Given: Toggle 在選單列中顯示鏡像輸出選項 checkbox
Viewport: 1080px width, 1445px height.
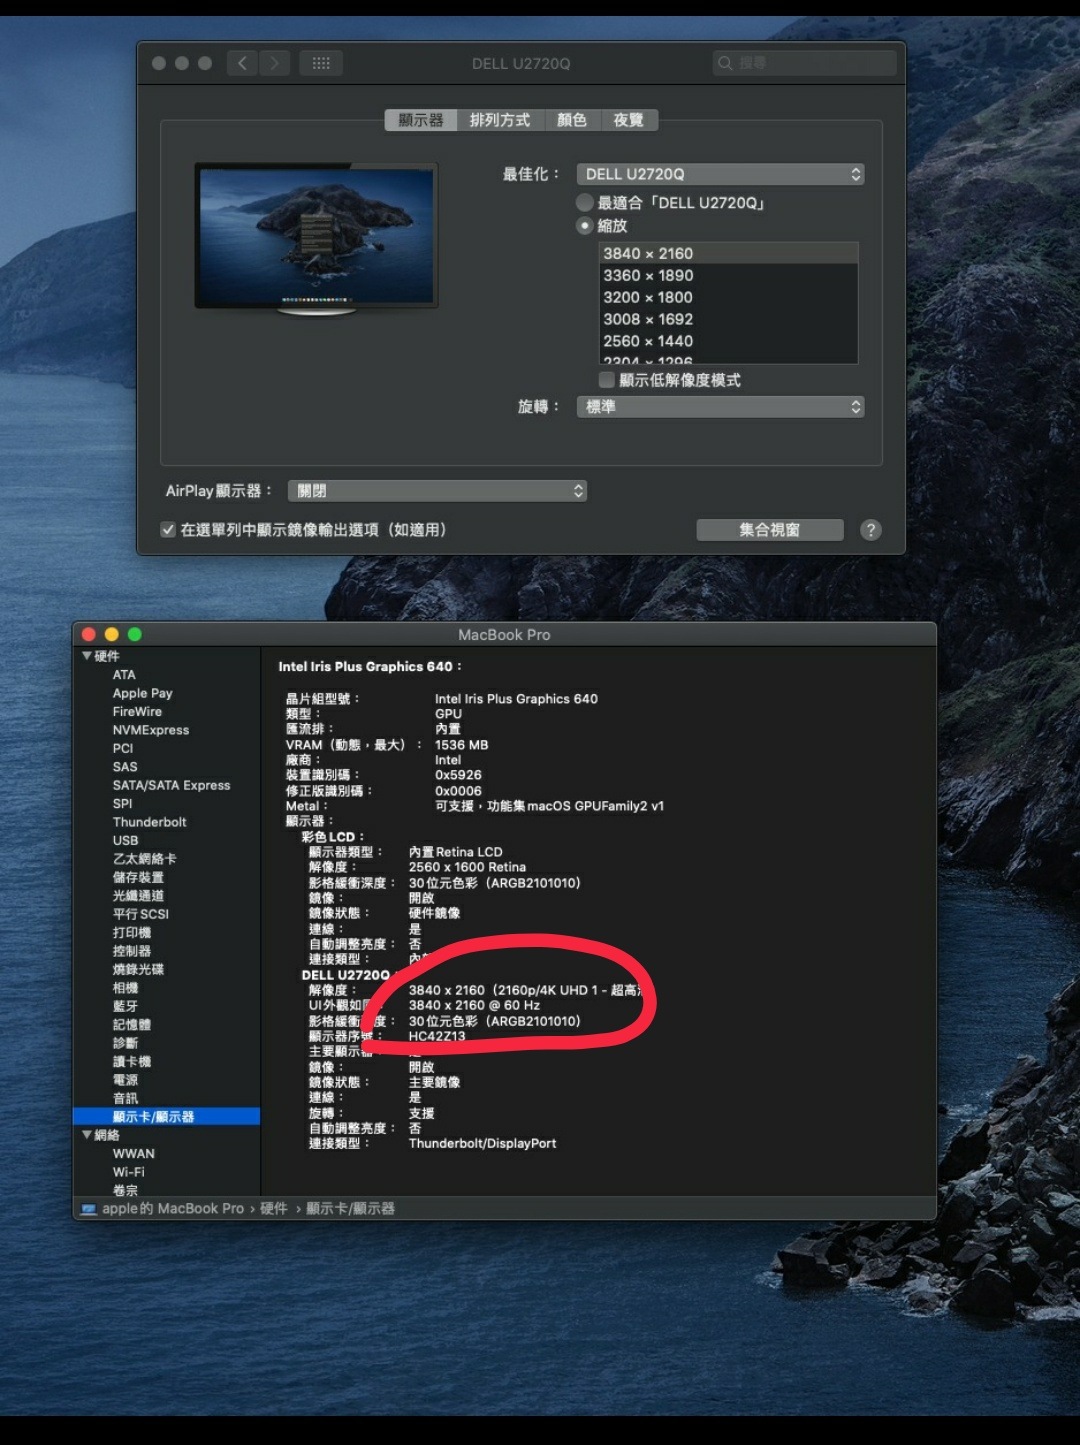Looking at the screenshot, I should pos(168,530).
